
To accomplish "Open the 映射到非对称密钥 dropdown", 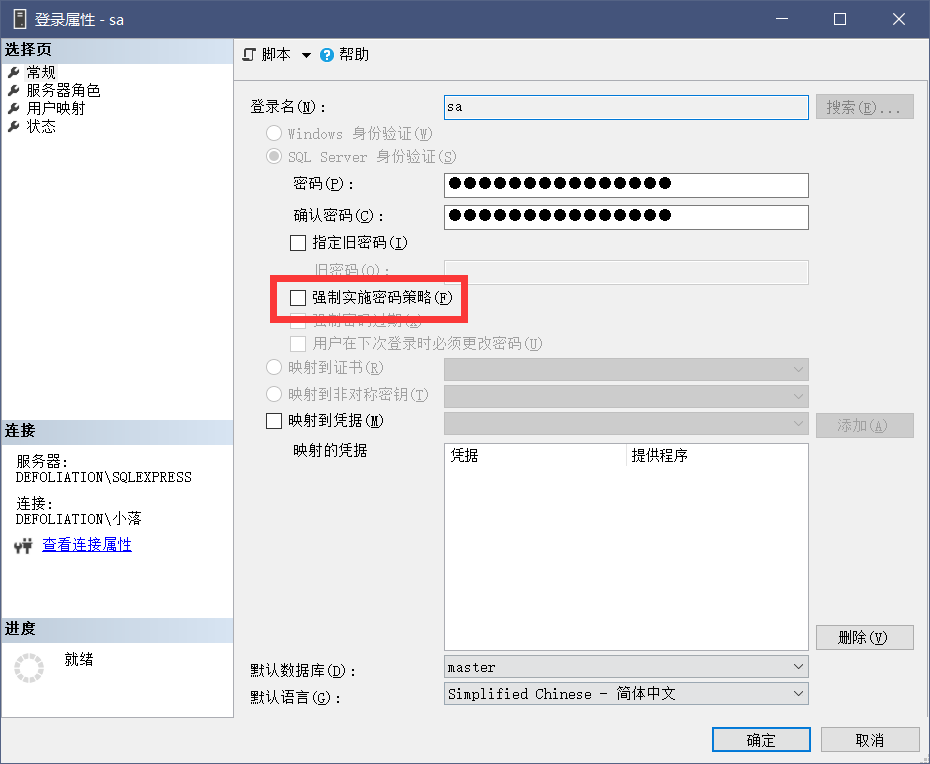I will pyautogui.click(x=626, y=396).
